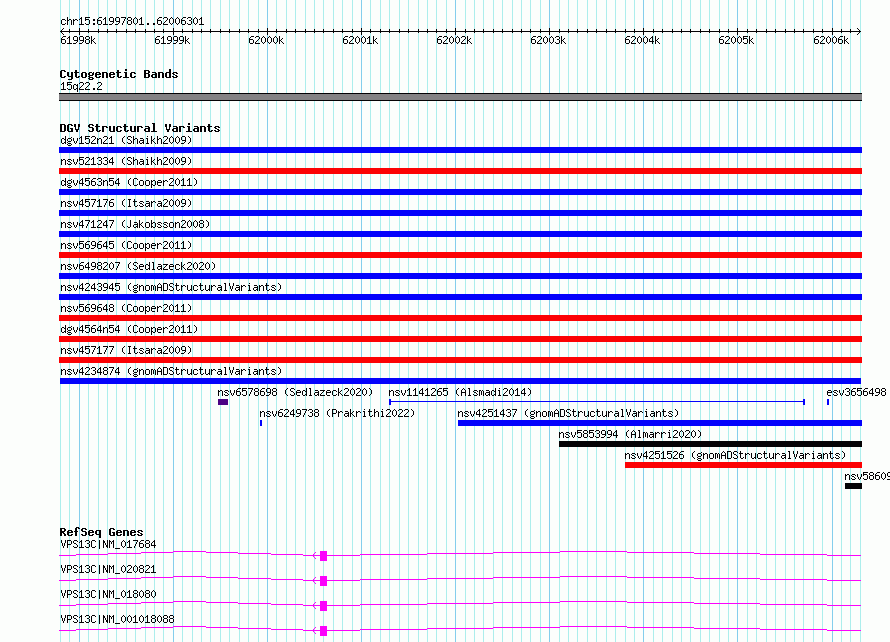Click the VPS13C NM_018080 exon square
Image resolution: width=890 pixels, height=642 pixels.
click(x=324, y=606)
